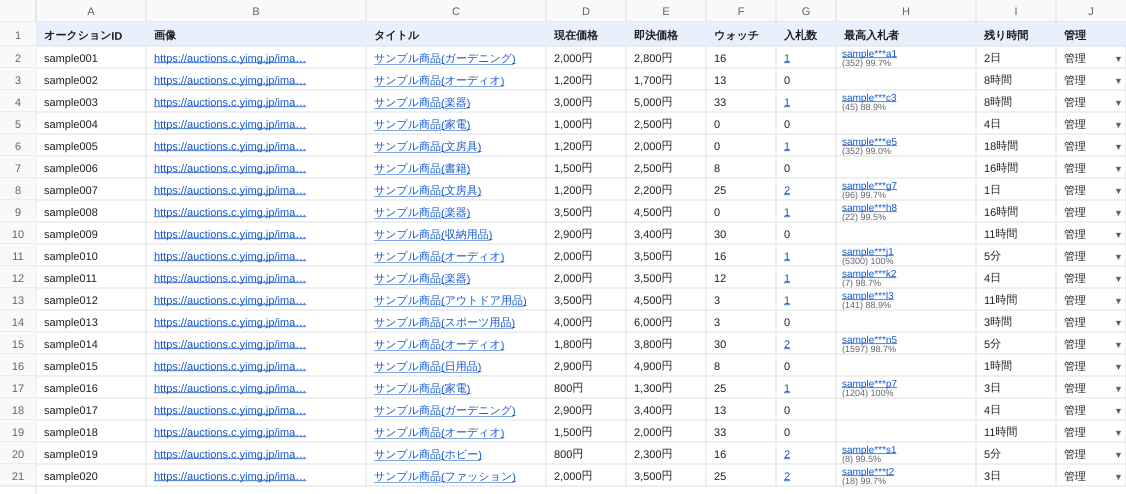Select the 1,300円 buy-now price cell
Image resolution: width=1126 pixels, height=494 pixels.
coord(666,388)
